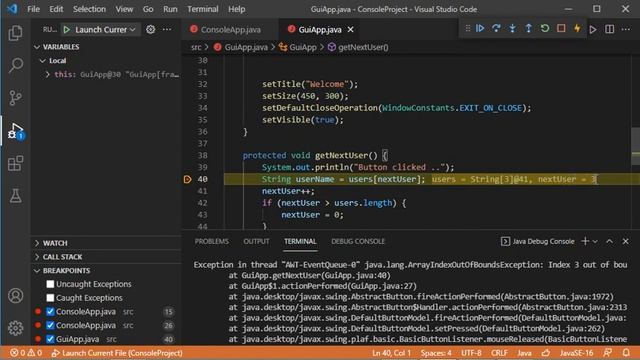The image size is (640, 360).
Task: Switch to the PROBLEMS panel tab
Action: [x=211, y=241]
